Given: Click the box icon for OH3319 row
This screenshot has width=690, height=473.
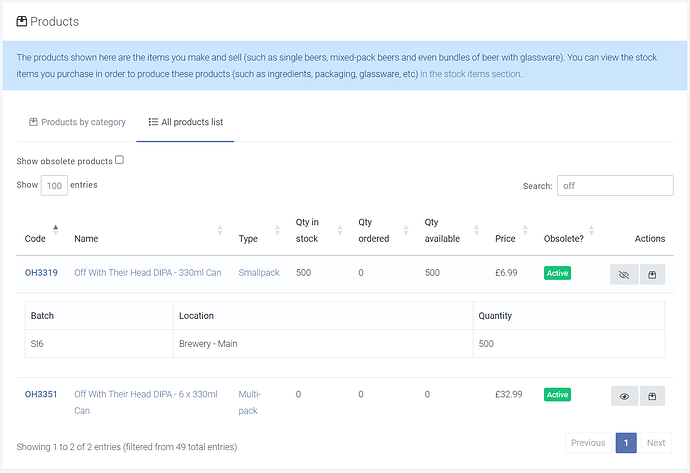Looking at the screenshot, I should (x=652, y=274).
